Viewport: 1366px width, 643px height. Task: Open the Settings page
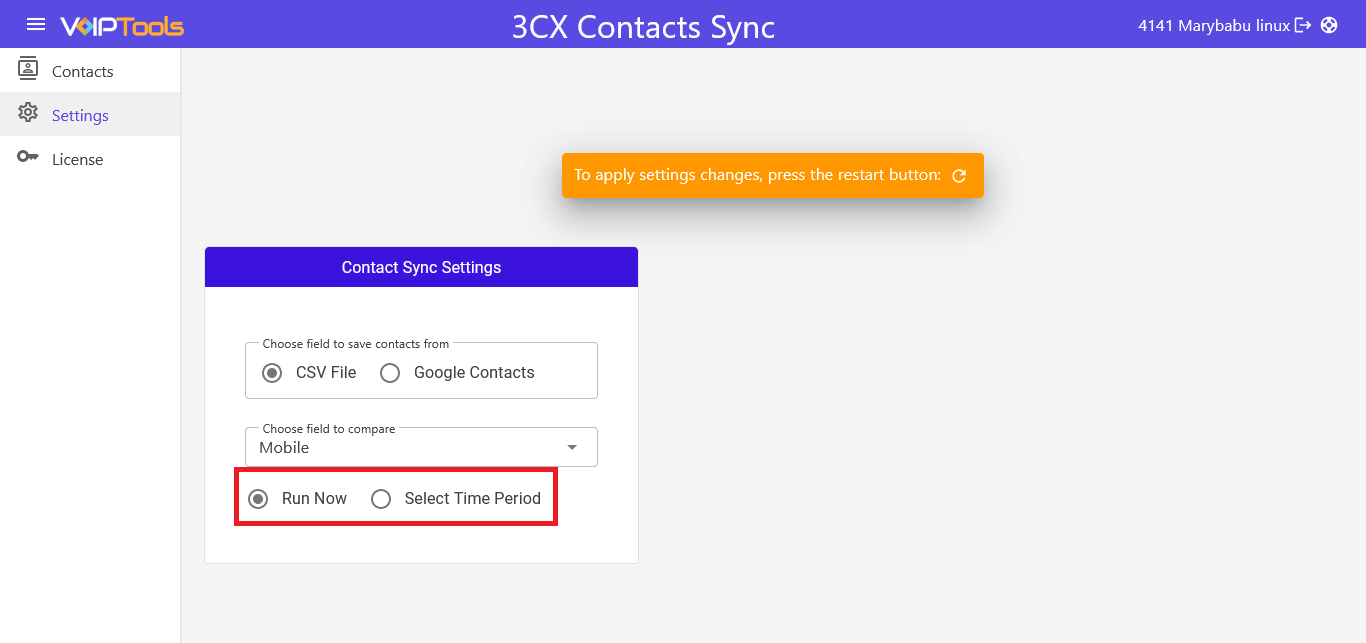[x=79, y=114]
